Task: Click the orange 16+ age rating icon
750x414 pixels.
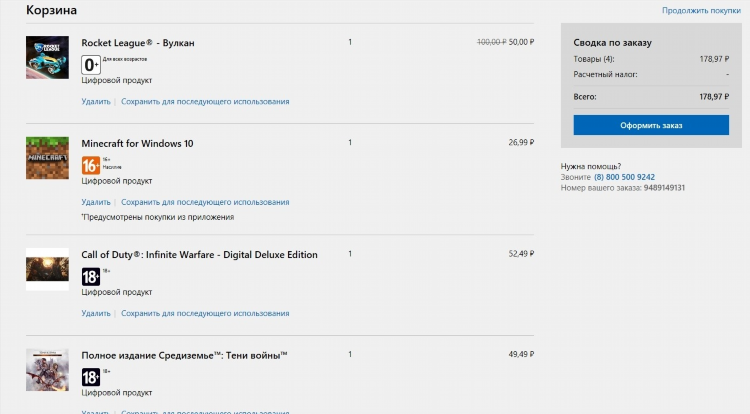Action: tap(91, 165)
